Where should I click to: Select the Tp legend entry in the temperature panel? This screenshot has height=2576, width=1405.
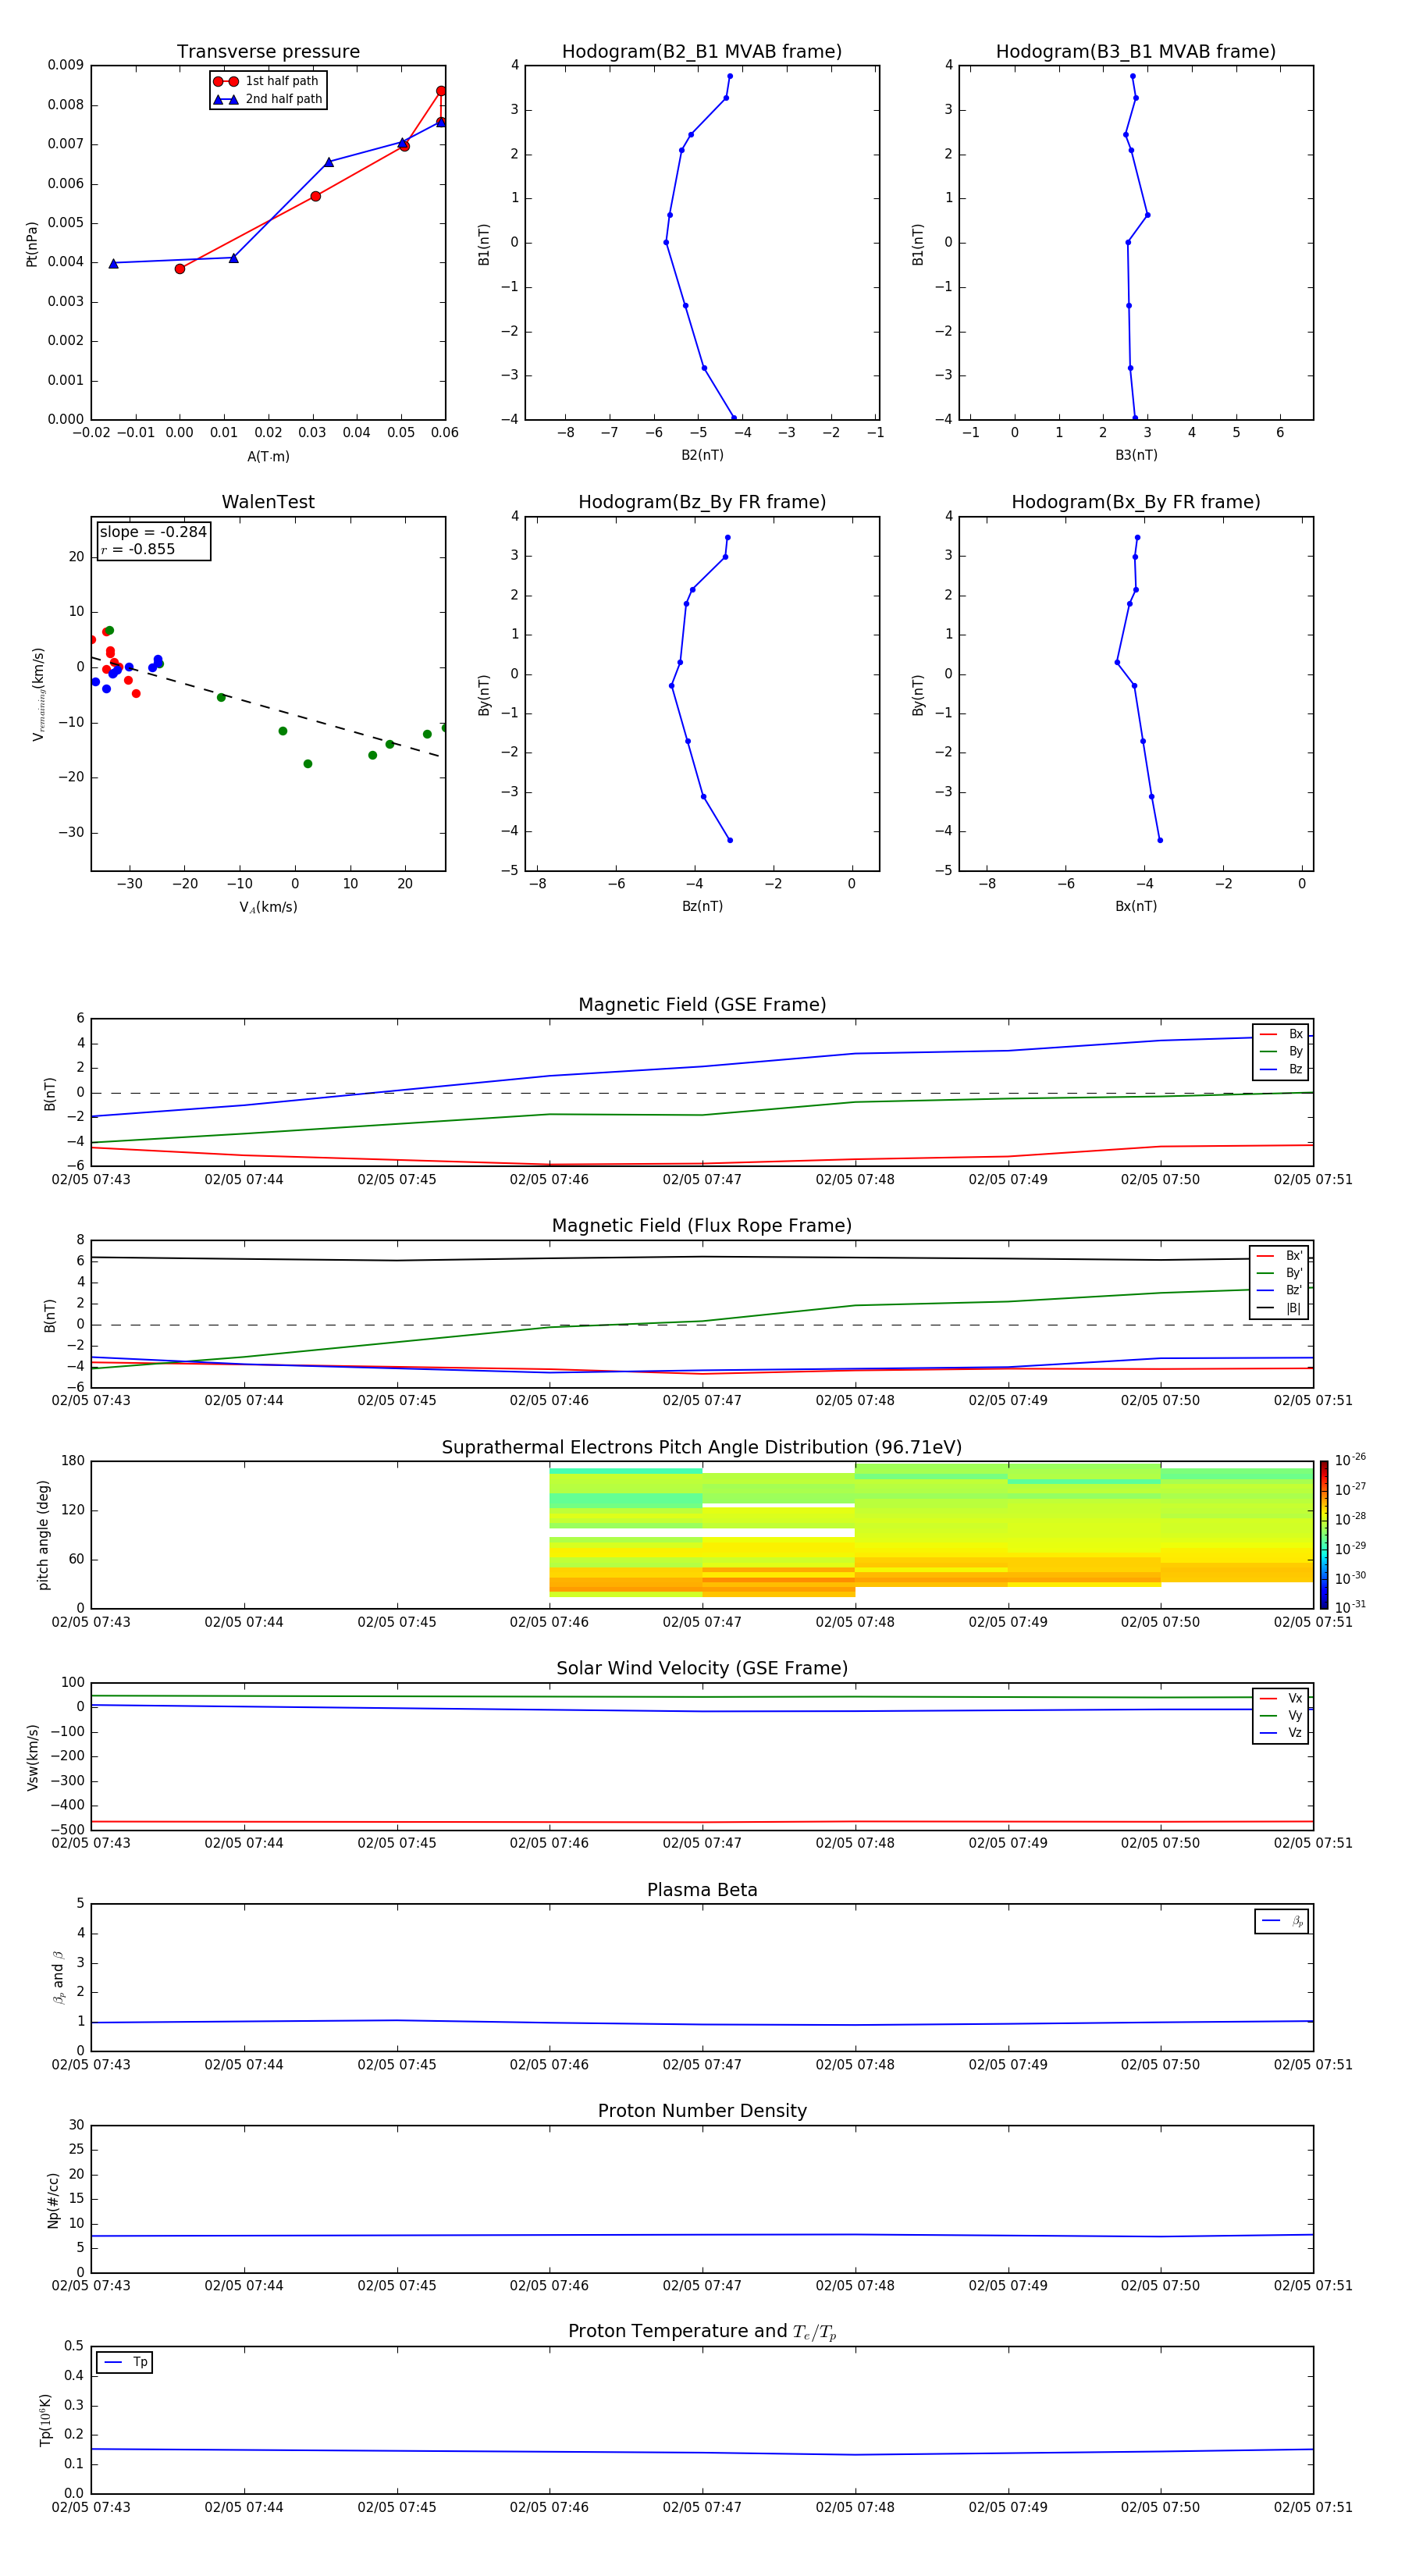[125, 2362]
